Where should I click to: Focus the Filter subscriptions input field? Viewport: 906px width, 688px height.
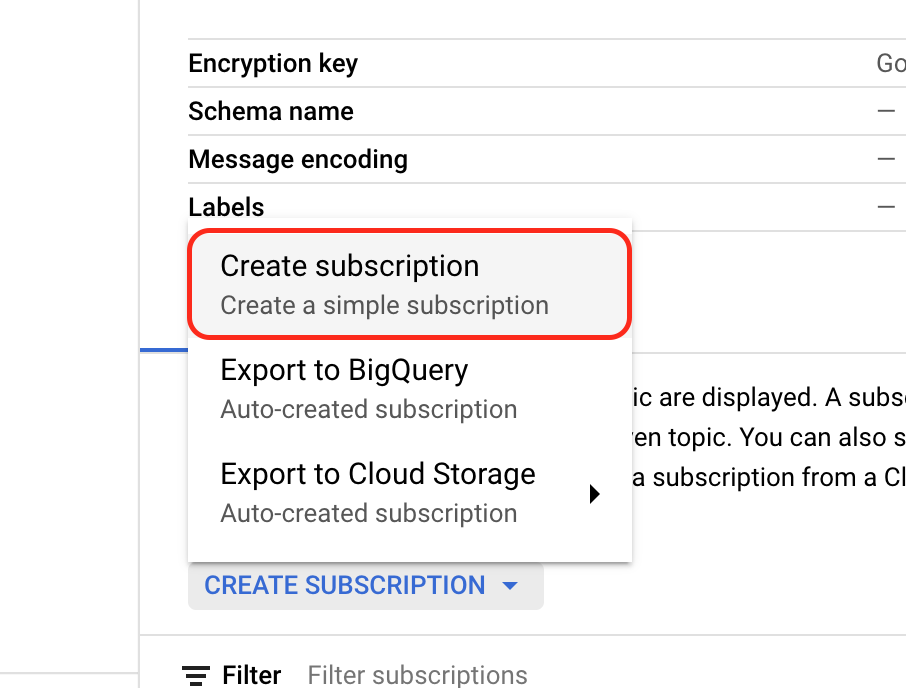[x=418, y=676]
